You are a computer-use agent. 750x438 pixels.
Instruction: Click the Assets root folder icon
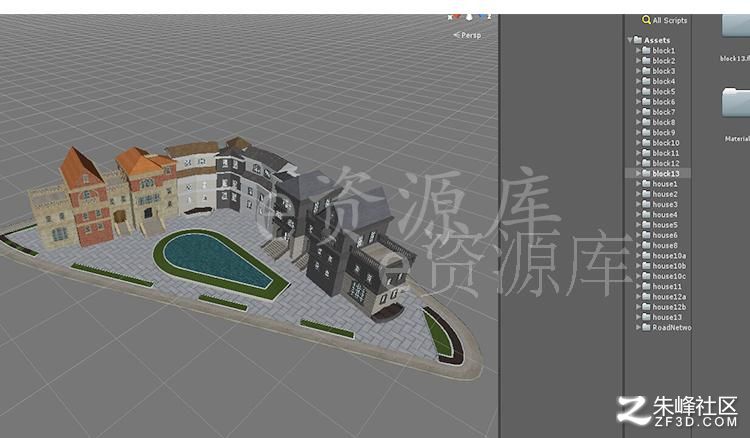pyautogui.click(x=638, y=40)
